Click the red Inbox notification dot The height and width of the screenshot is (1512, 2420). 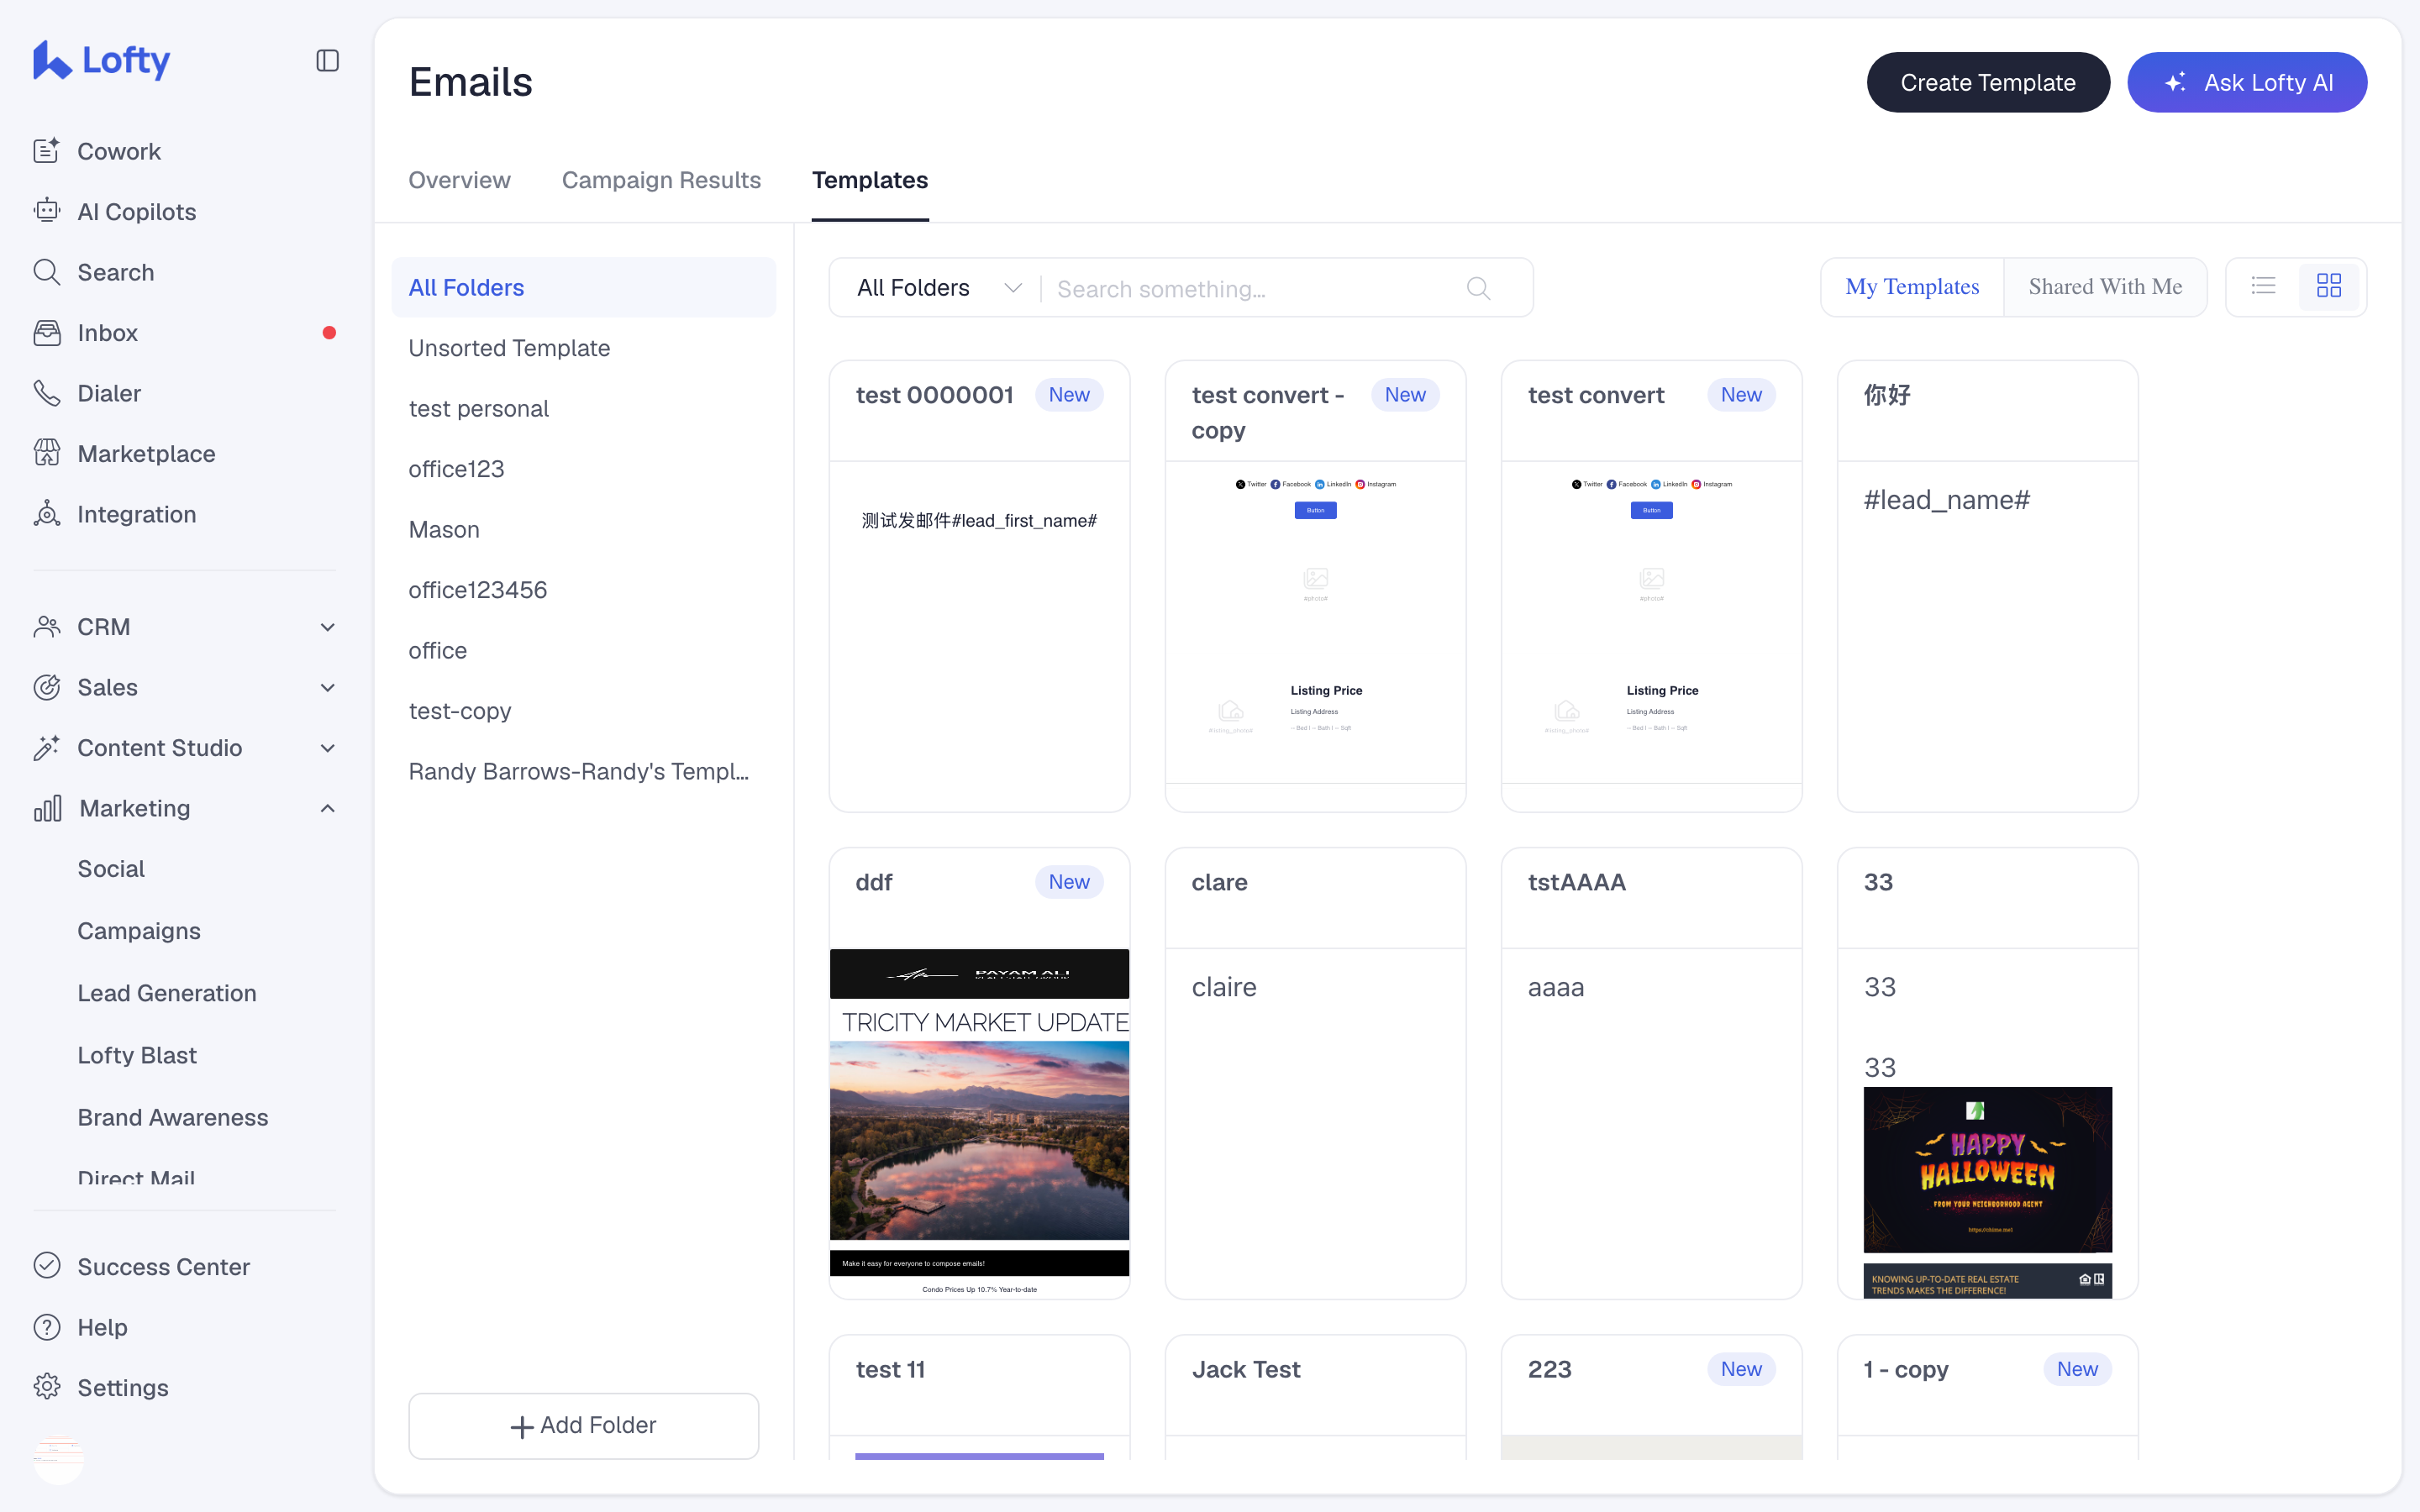(x=329, y=333)
